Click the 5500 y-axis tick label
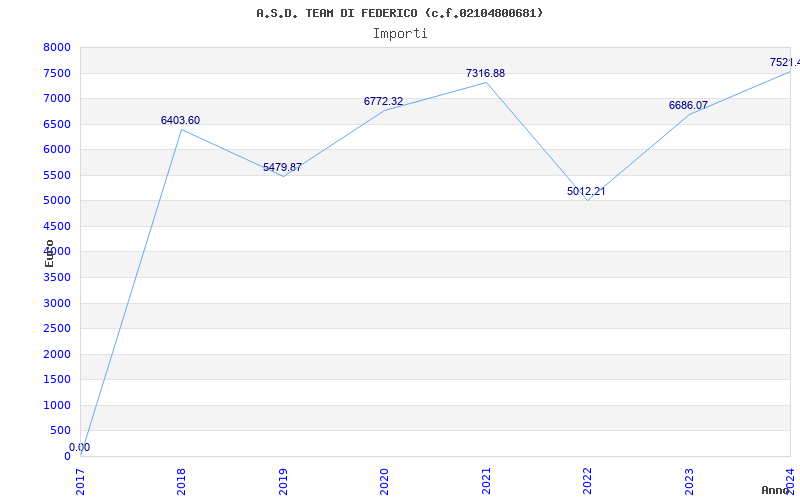The width and height of the screenshot is (800, 500). click(x=57, y=176)
